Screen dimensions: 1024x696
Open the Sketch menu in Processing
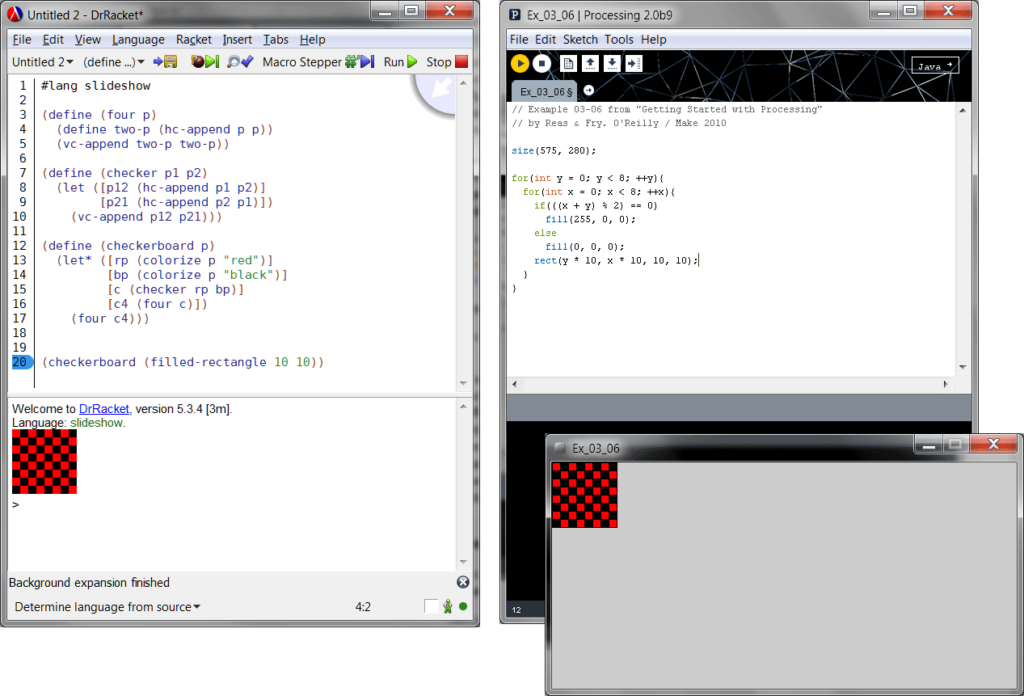point(580,39)
